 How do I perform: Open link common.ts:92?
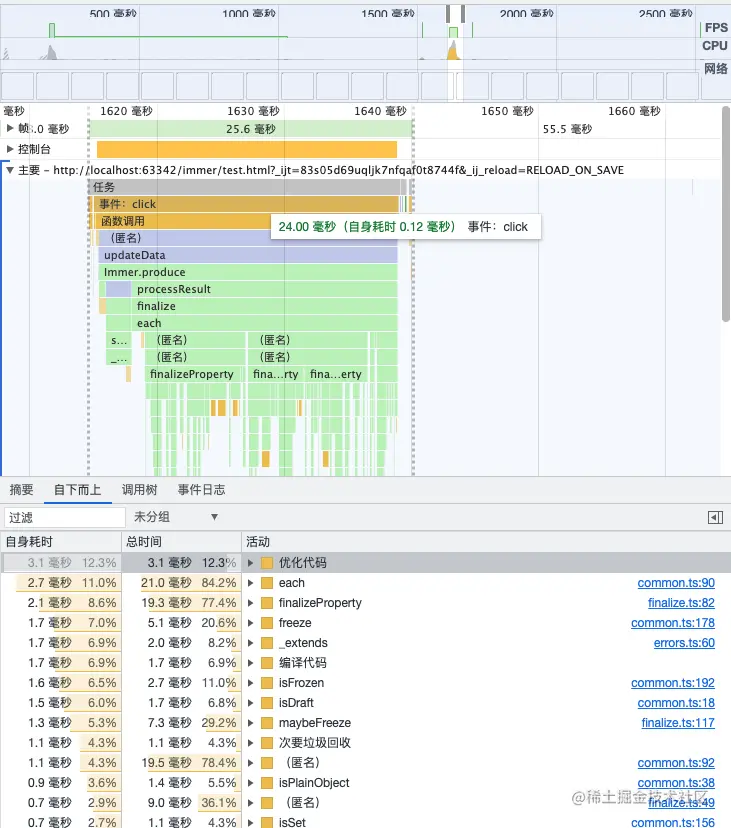[676, 763]
